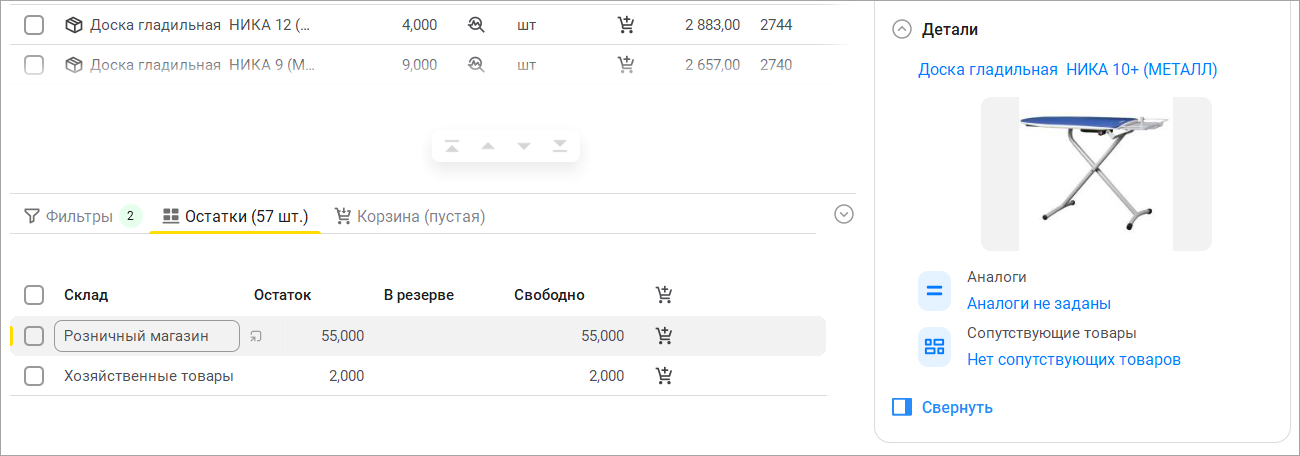Click the Свернуть panel button
The image size is (1300, 456).
click(x=942, y=407)
